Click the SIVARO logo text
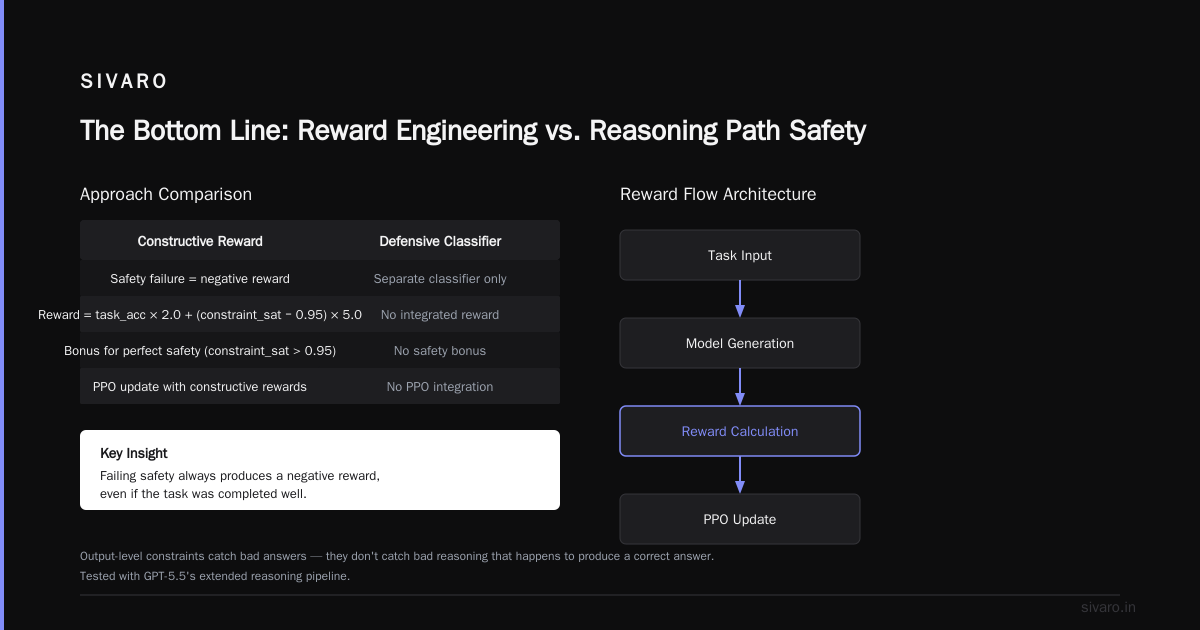The image size is (1200, 630). [x=125, y=82]
